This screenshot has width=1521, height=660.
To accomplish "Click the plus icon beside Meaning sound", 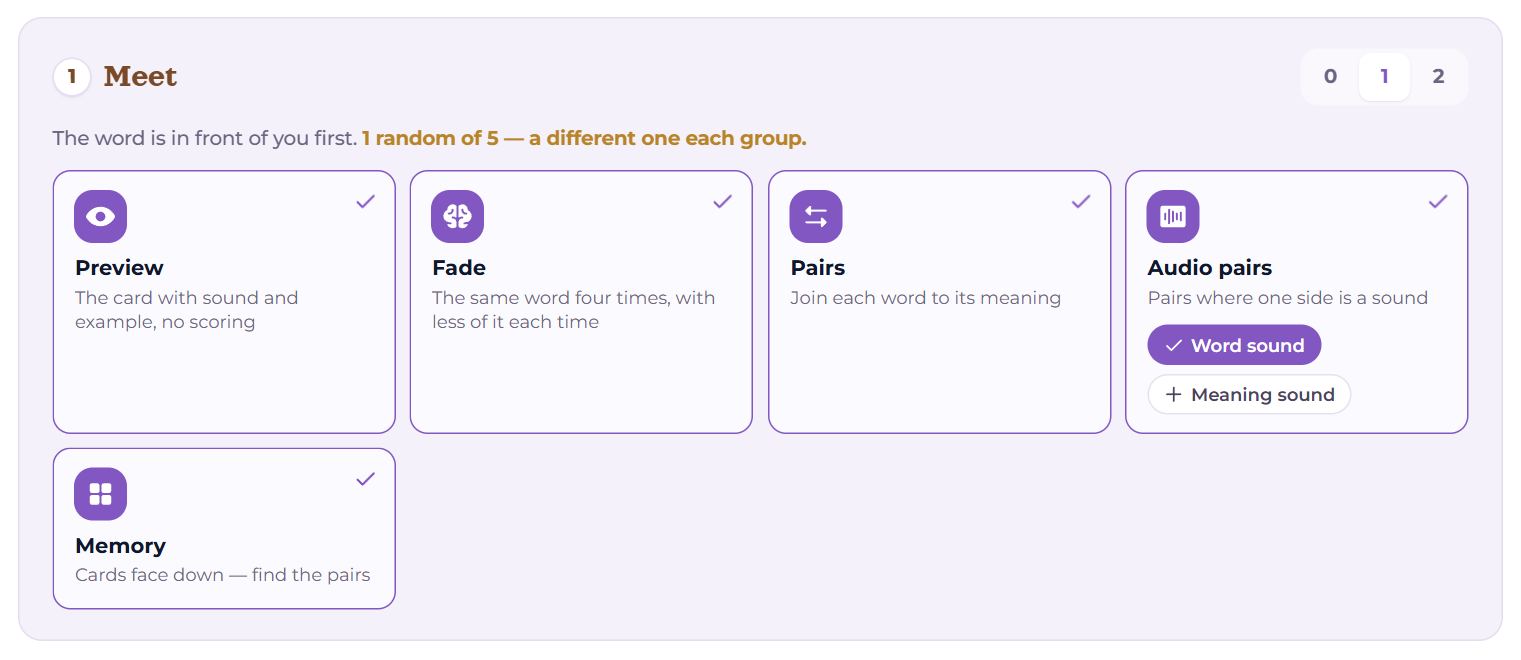I will pyautogui.click(x=1174, y=395).
